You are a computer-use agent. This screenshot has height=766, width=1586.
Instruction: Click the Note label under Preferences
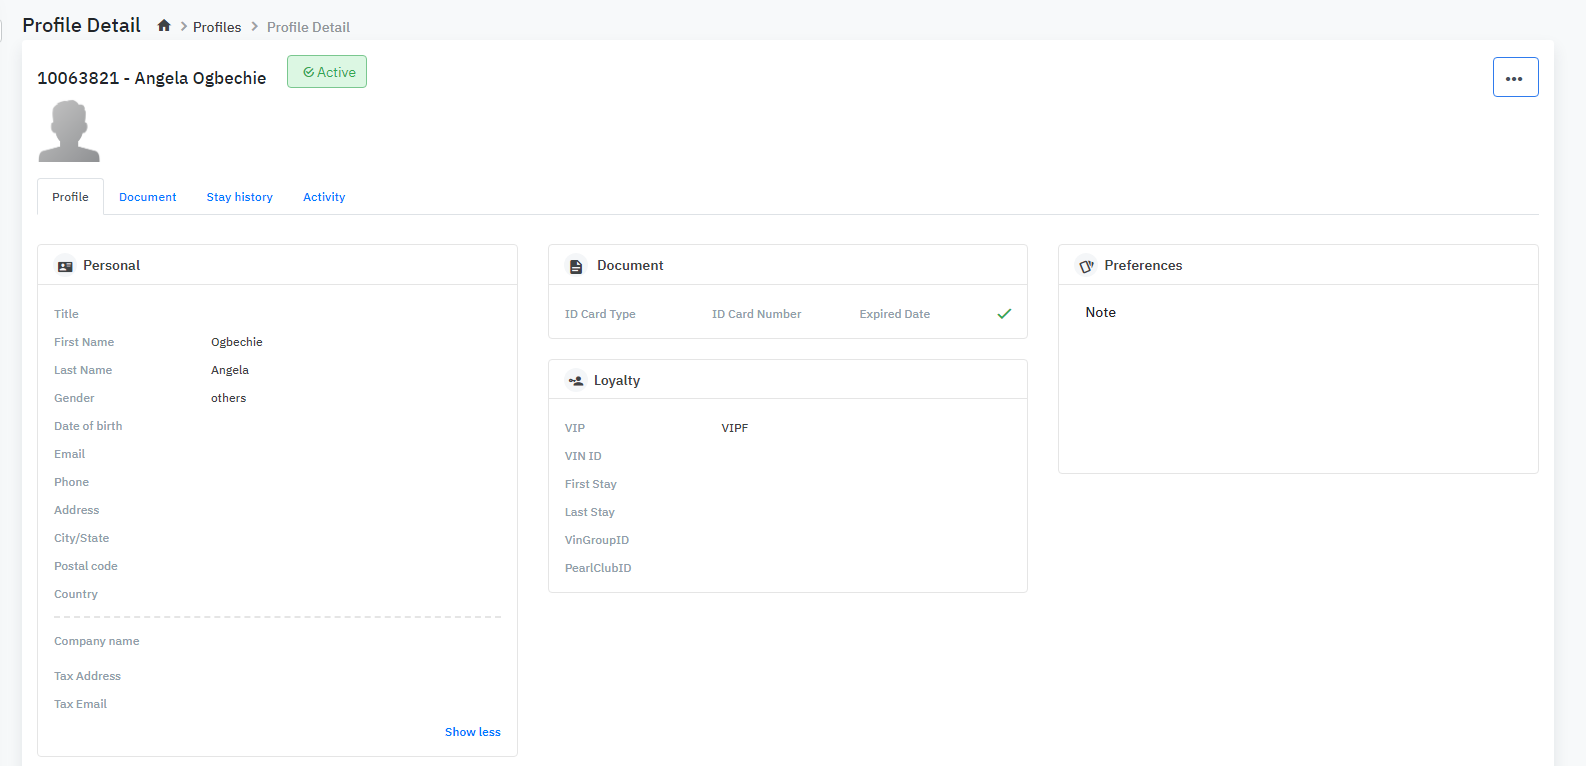1100,313
